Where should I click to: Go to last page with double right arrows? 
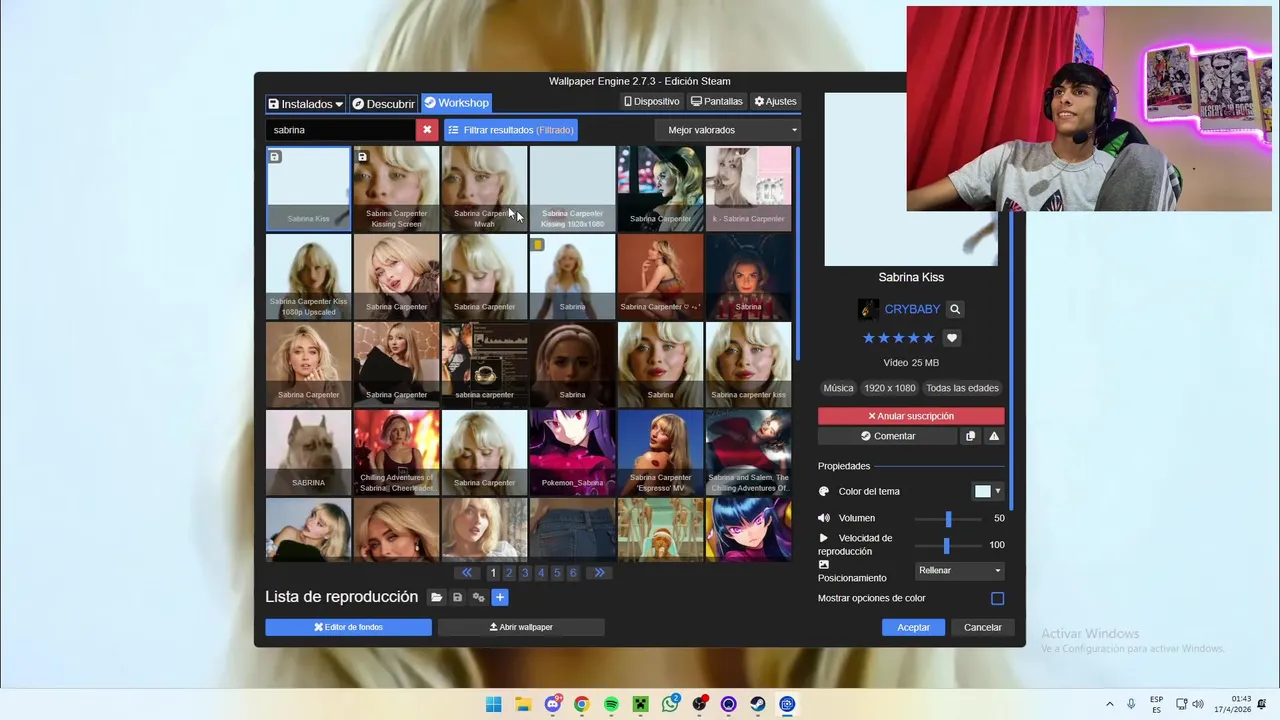click(599, 573)
